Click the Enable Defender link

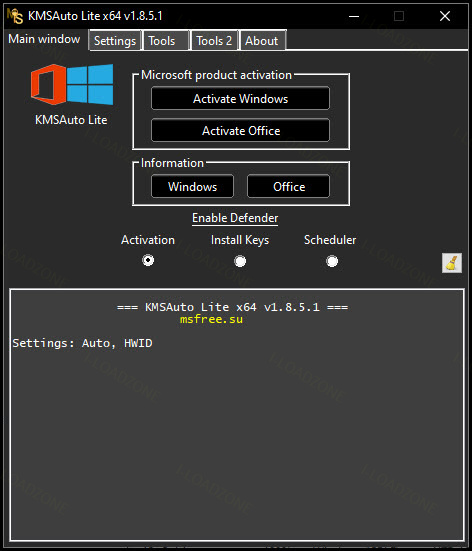point(235,218)
